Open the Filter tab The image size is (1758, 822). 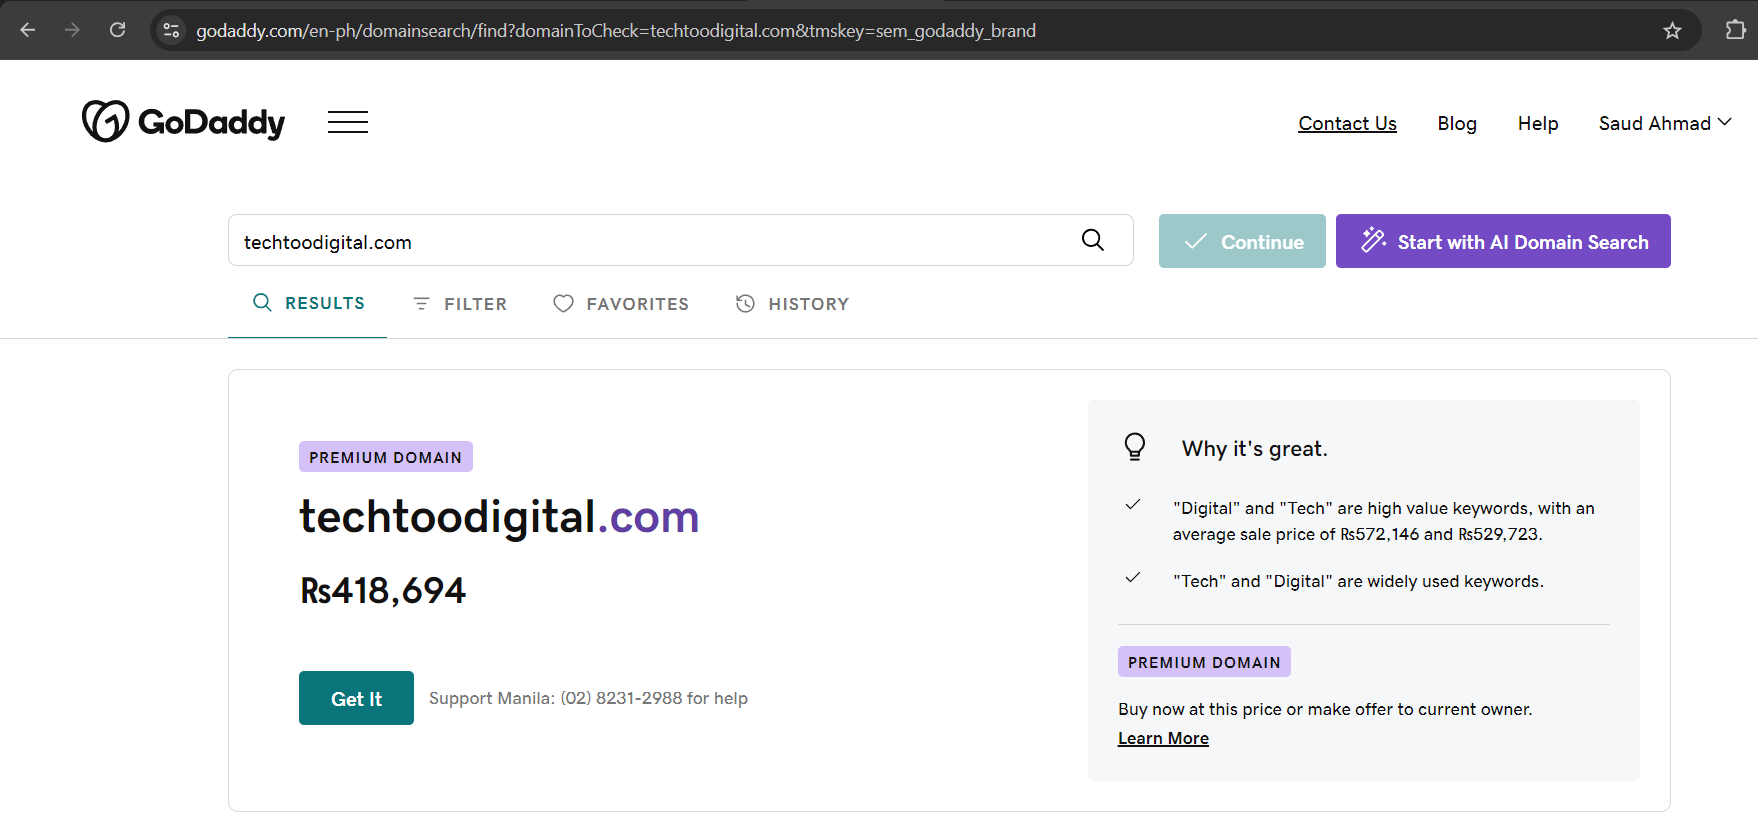tap(460, 304)
